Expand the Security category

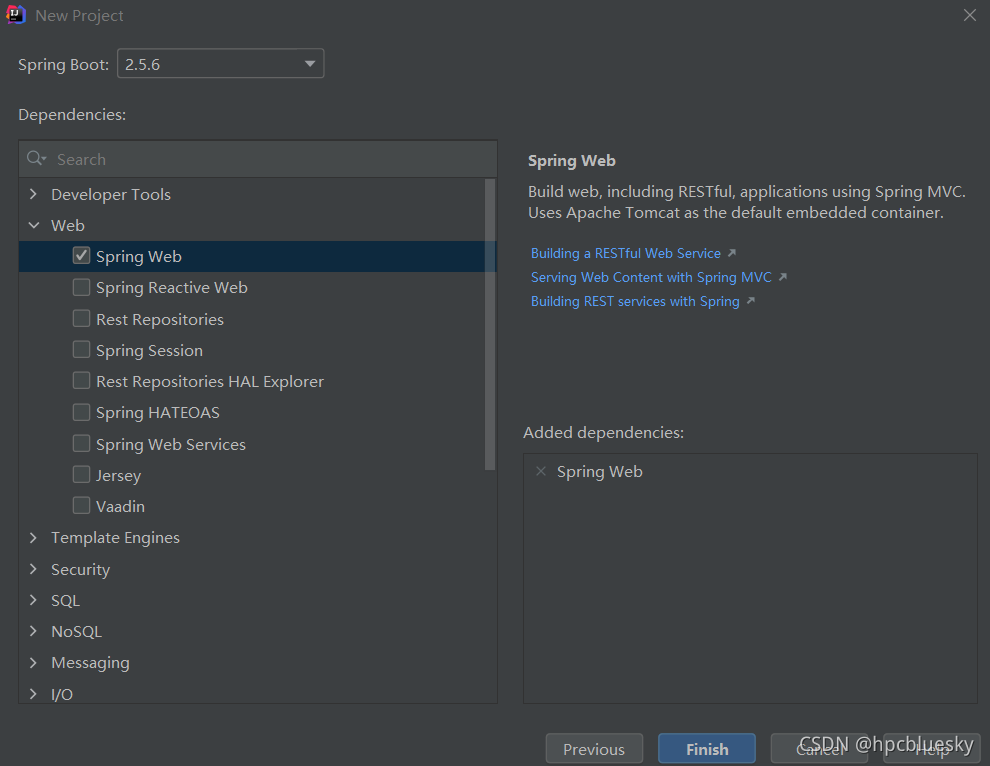[33, 569]
